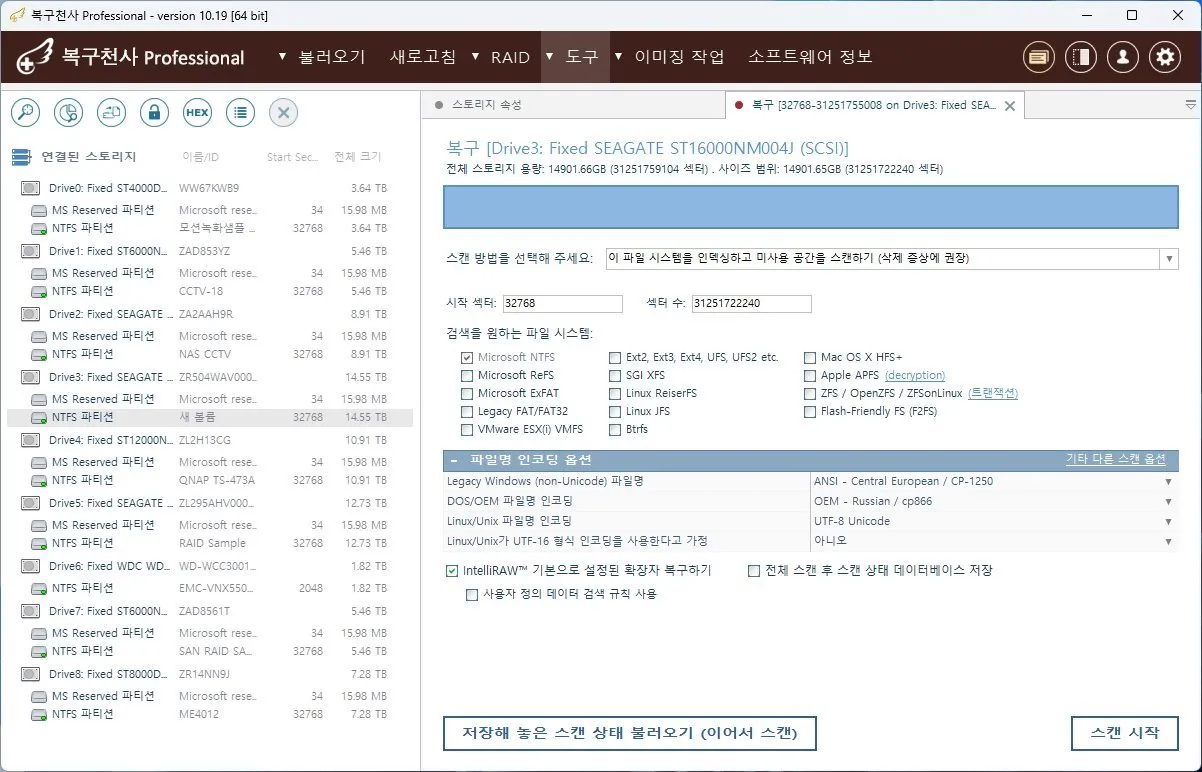The width and height of the screenshot is (1202, 772).
Task: Click the 복구천사 angel logo
Action: (x=34, y=57)
